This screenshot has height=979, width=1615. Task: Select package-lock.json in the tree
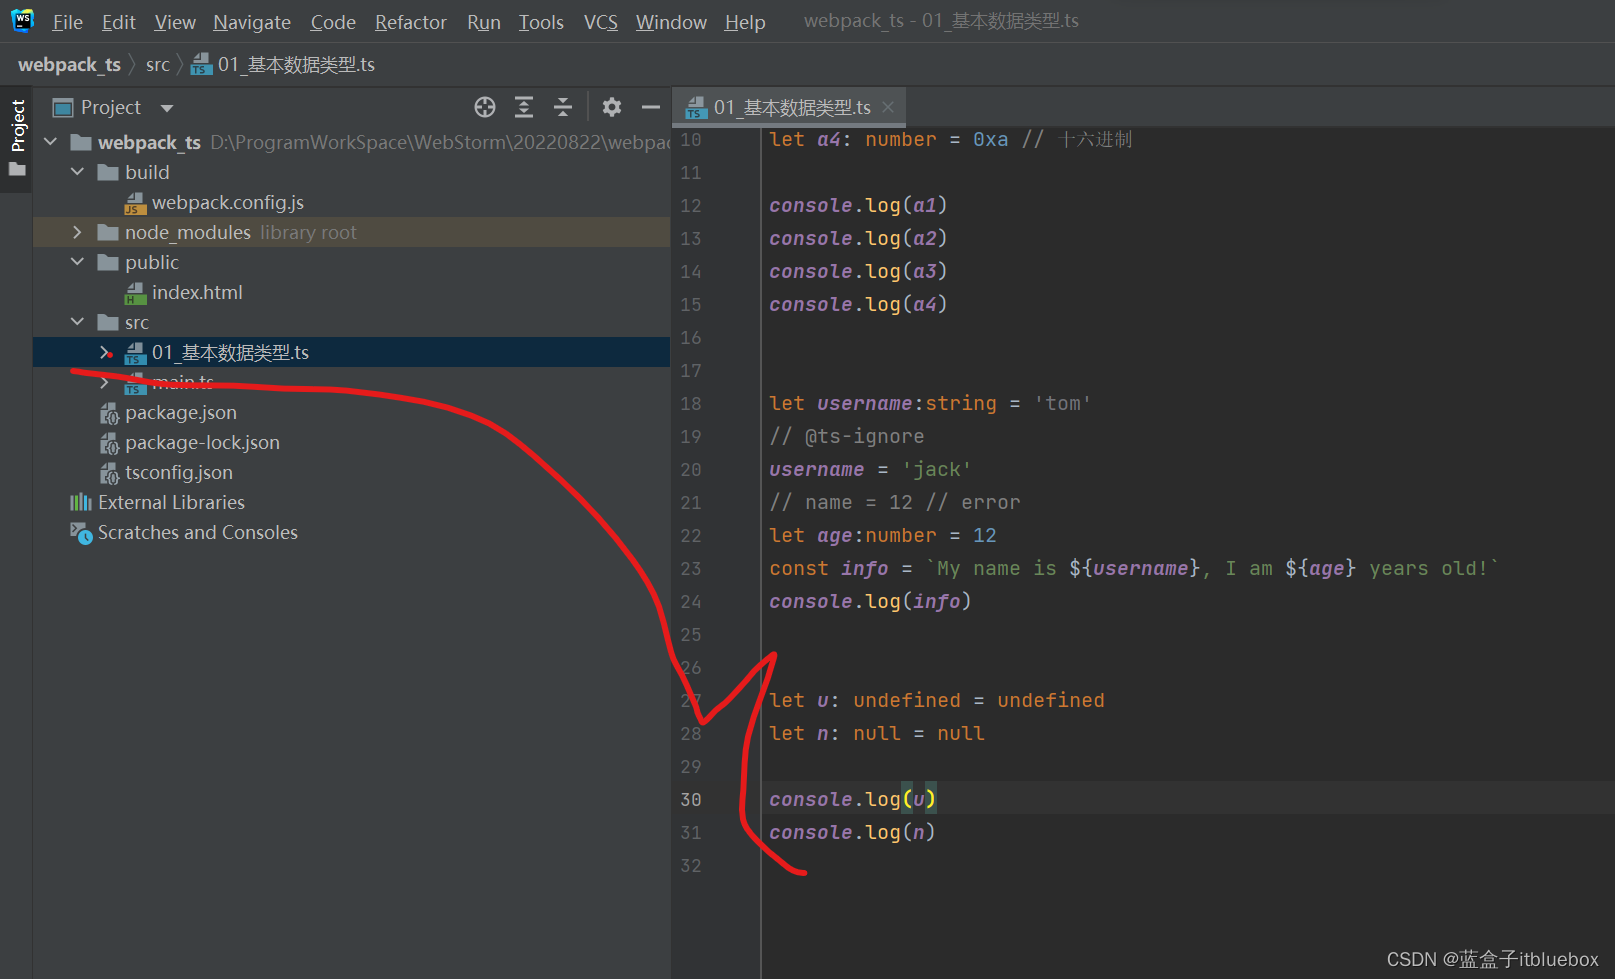click(x=202, y=443)
